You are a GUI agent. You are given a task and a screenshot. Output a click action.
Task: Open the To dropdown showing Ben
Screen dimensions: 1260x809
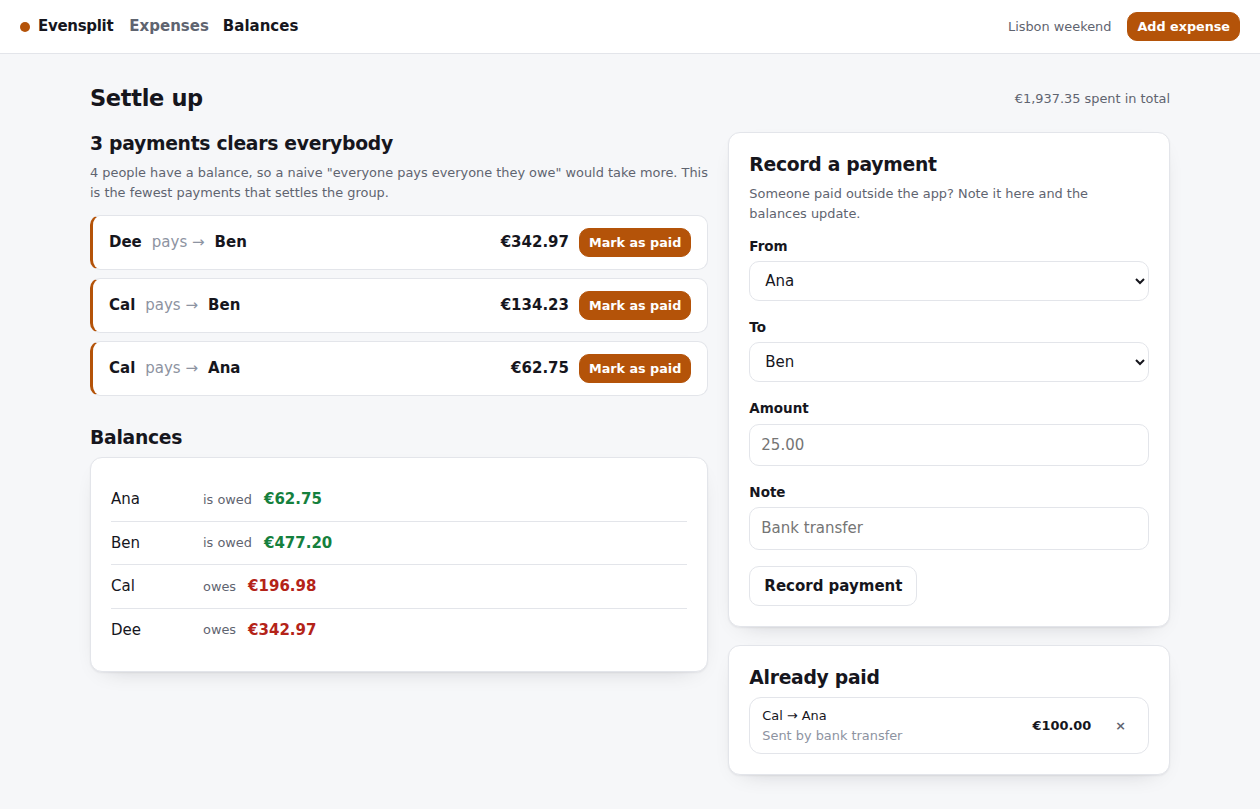(x=949, y=362)
